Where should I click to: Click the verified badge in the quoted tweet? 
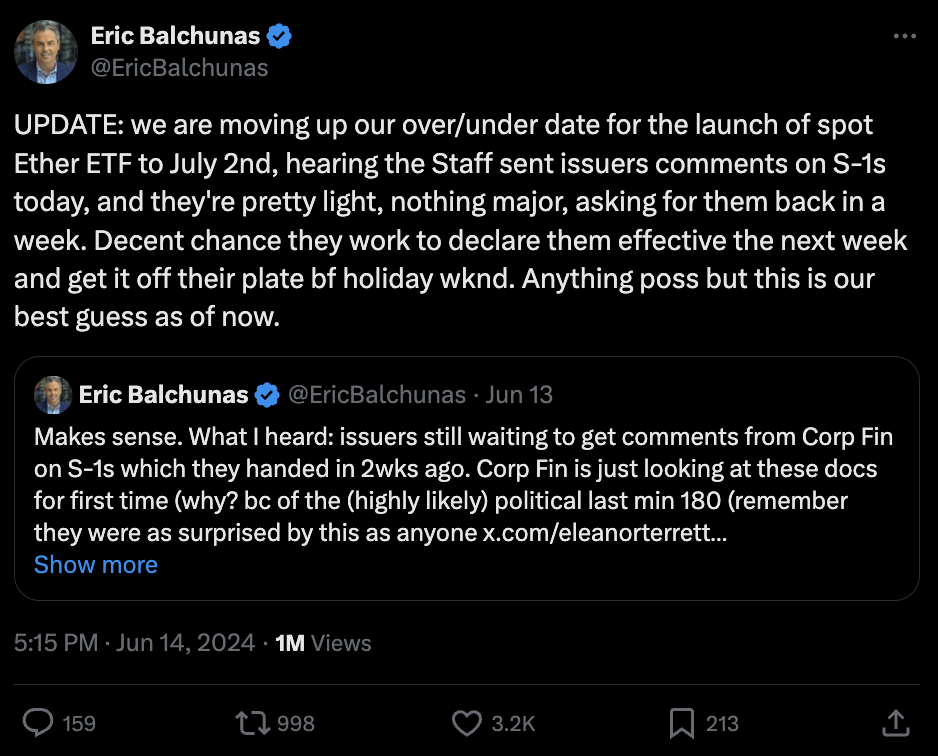point(267,395)
